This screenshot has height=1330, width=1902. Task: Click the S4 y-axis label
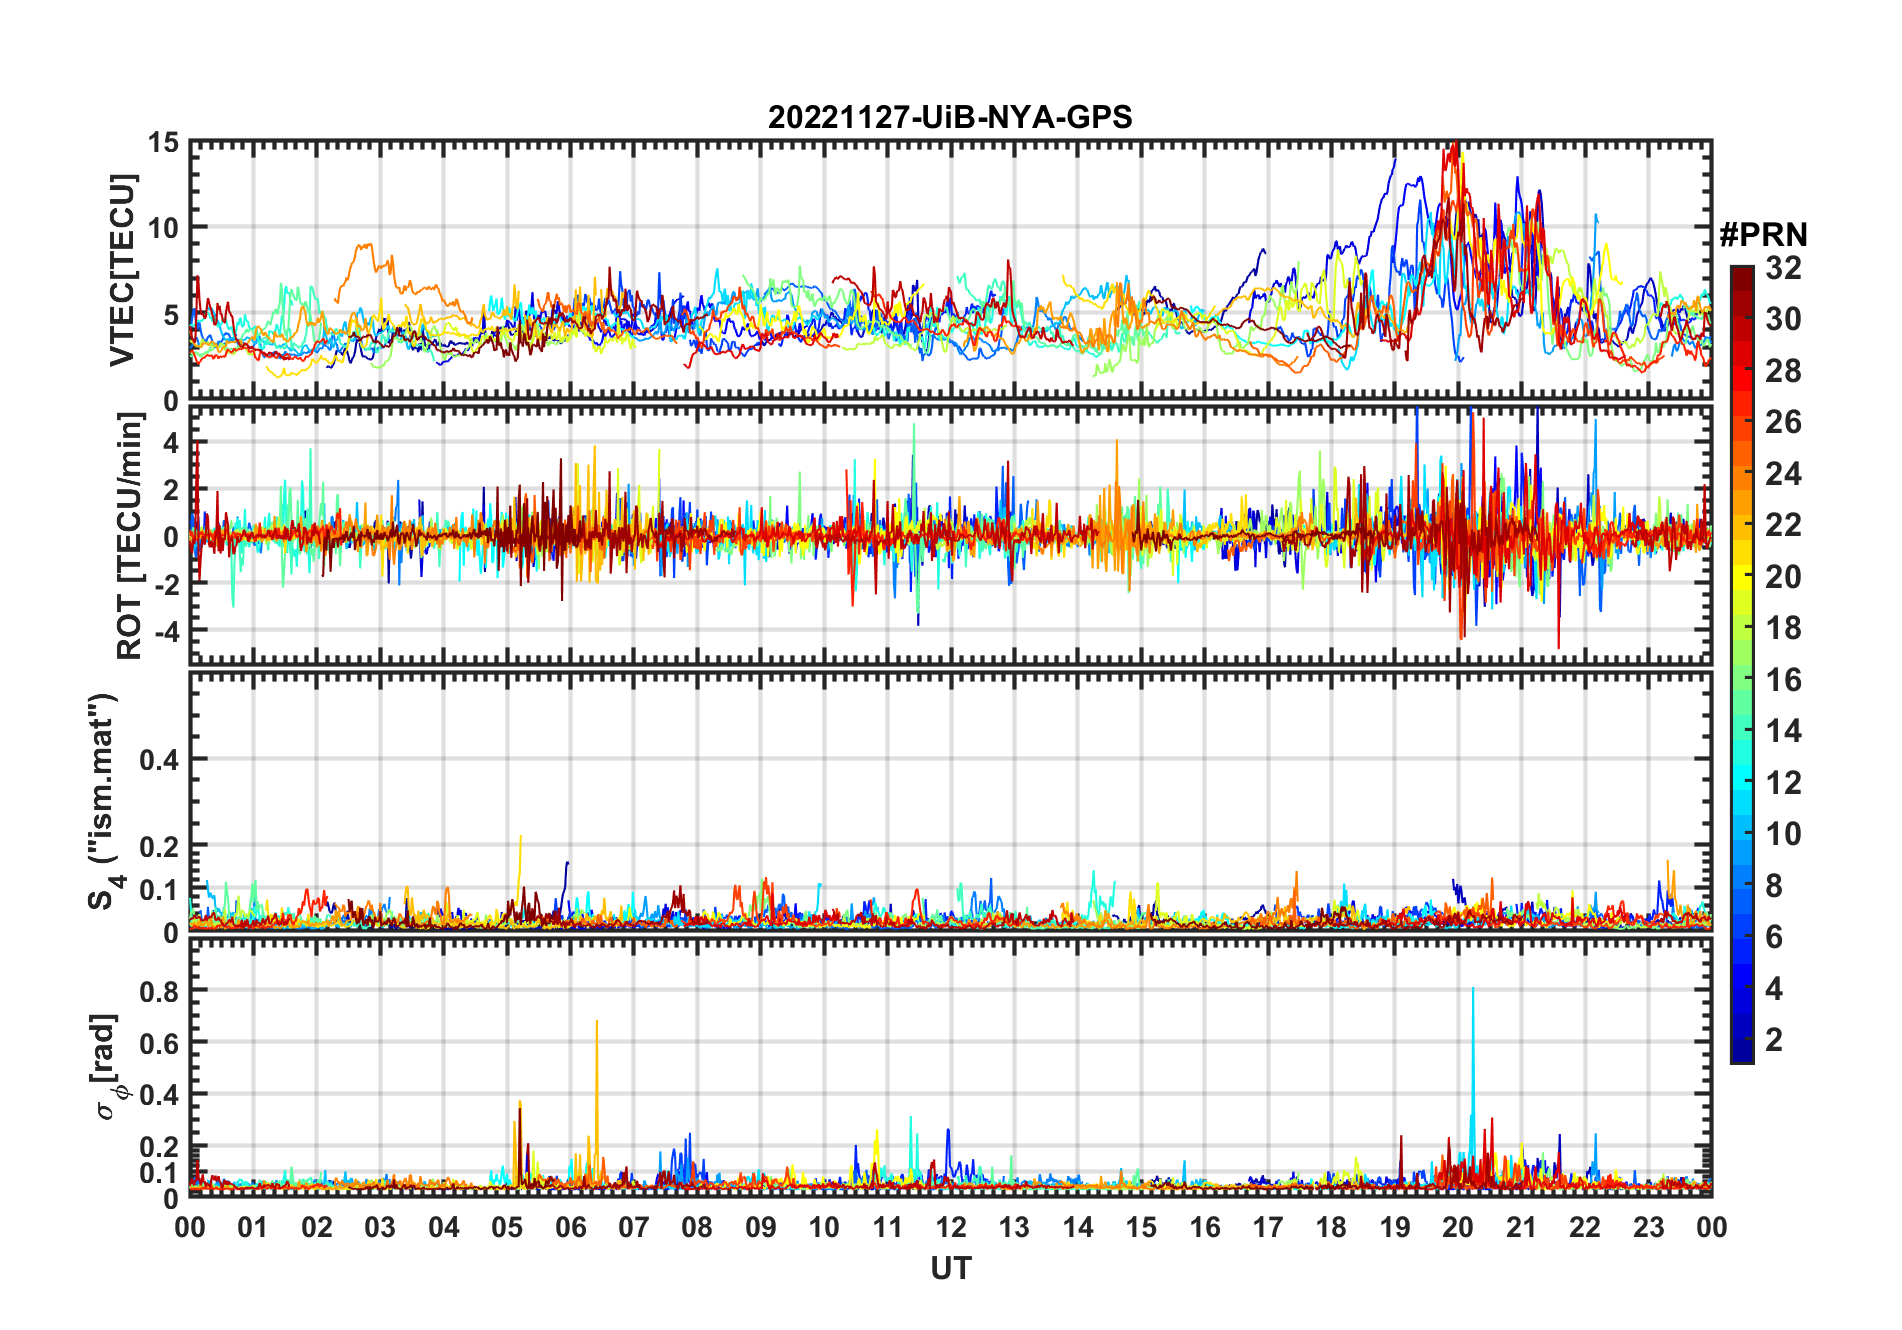(x=103, y=802)
